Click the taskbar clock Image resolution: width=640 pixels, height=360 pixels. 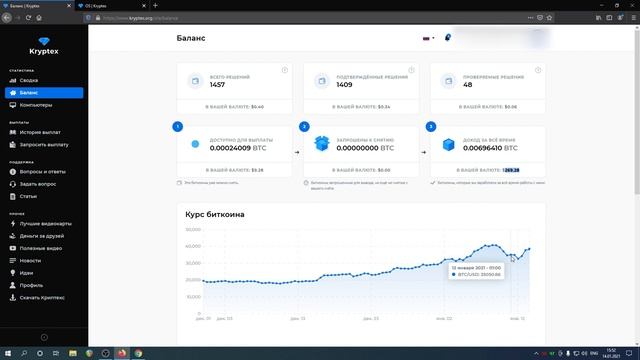611,353
